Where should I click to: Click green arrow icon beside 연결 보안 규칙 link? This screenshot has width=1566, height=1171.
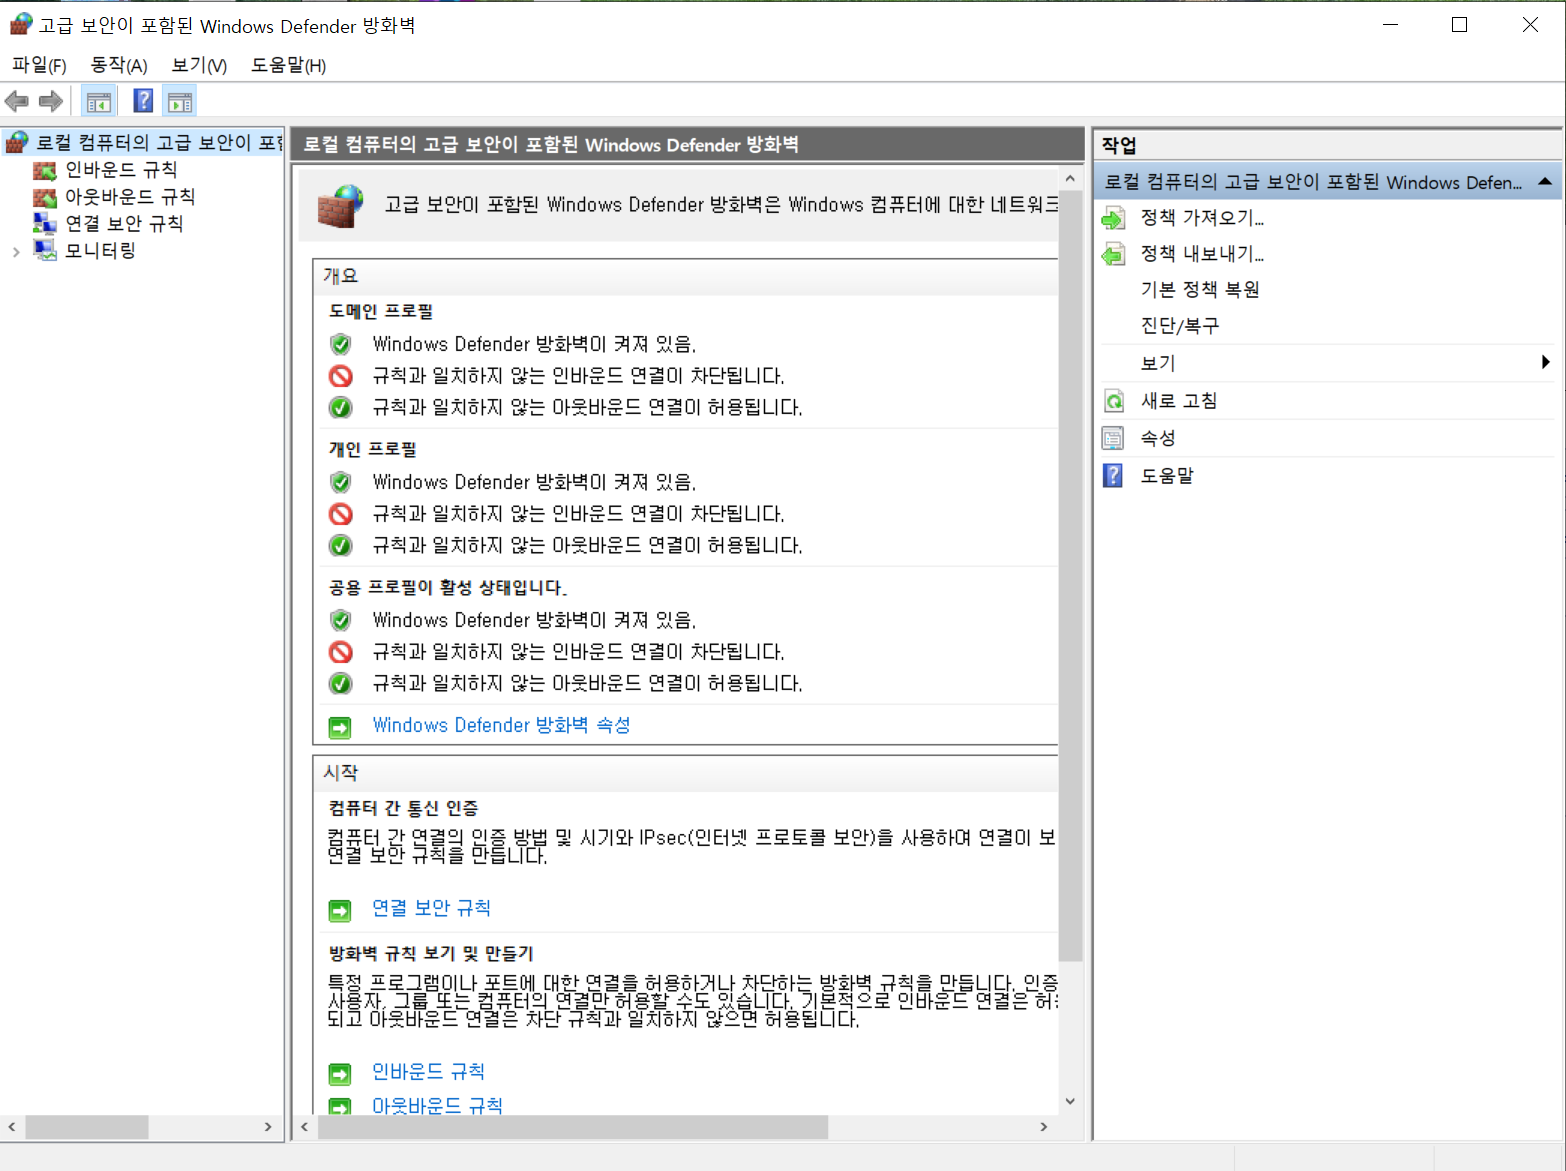[x=340, y=910]
